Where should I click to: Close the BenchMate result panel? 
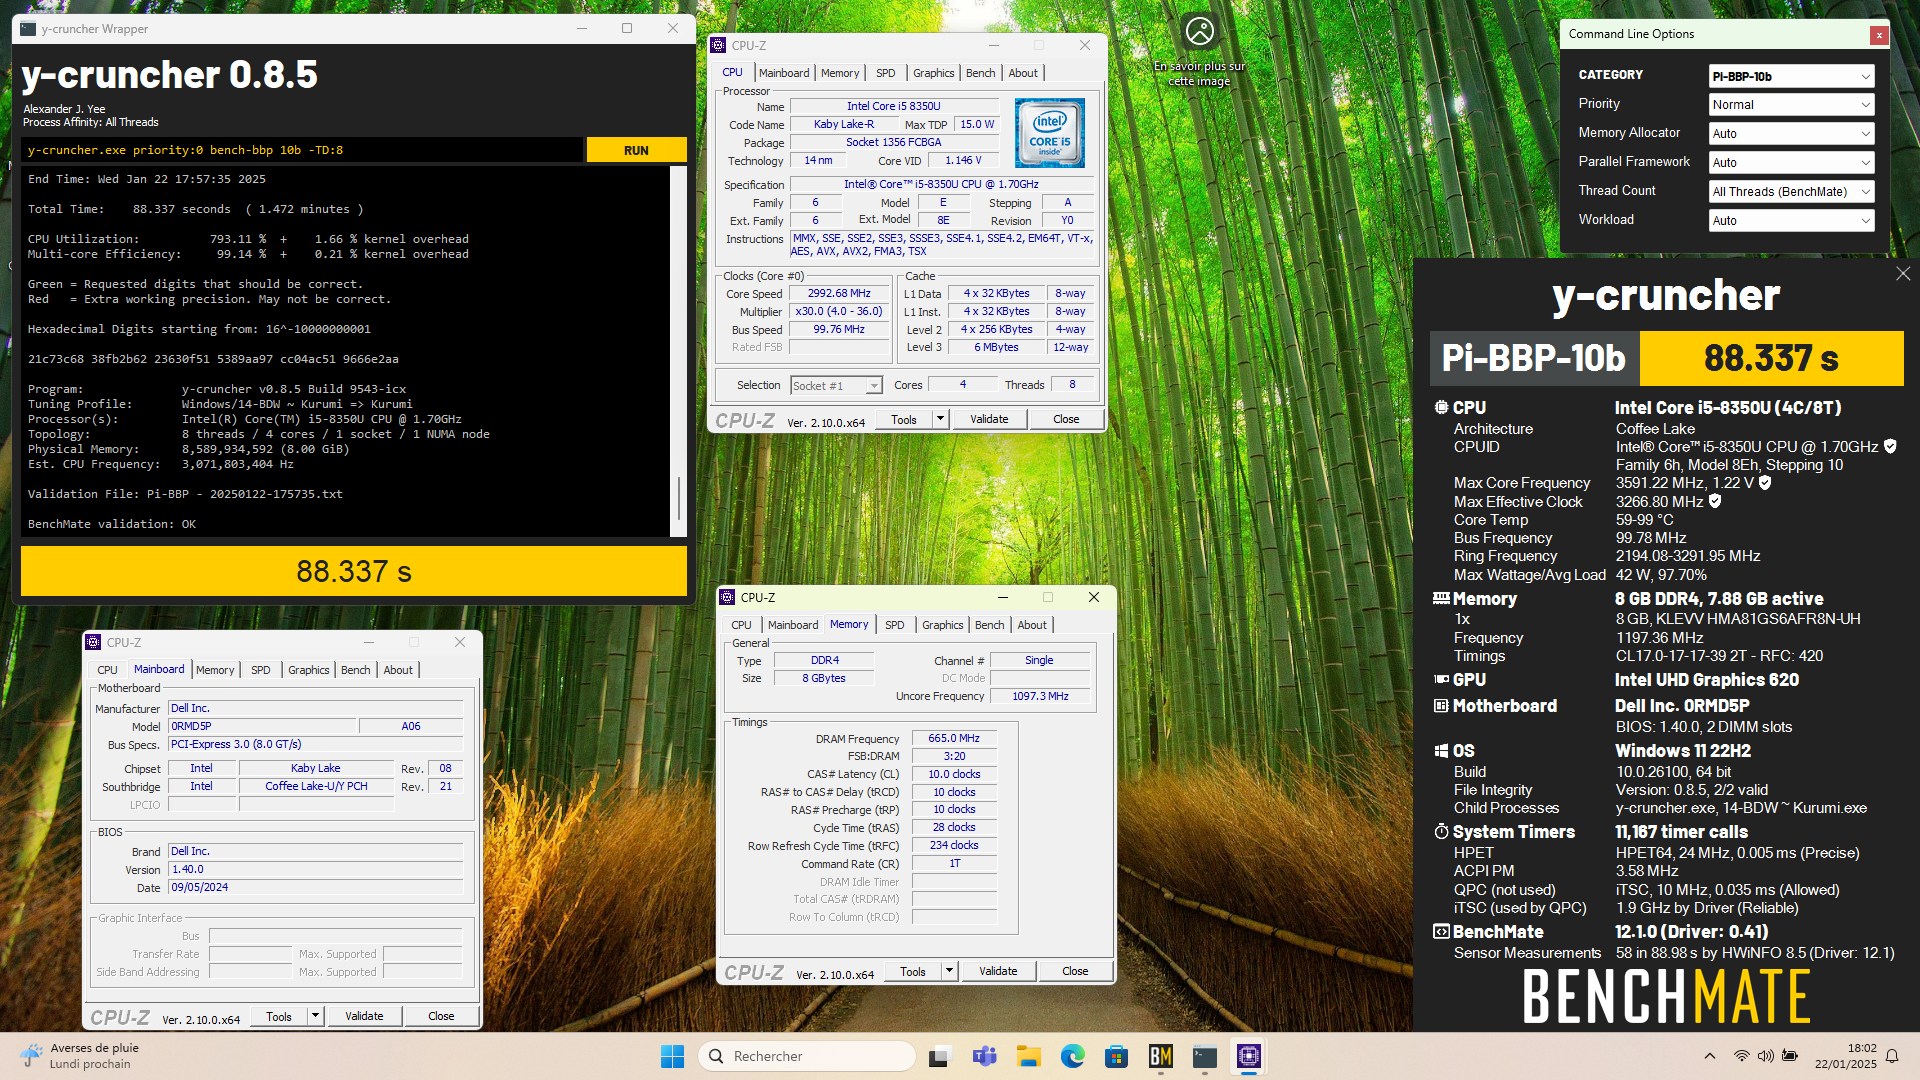click(1902, 274)
